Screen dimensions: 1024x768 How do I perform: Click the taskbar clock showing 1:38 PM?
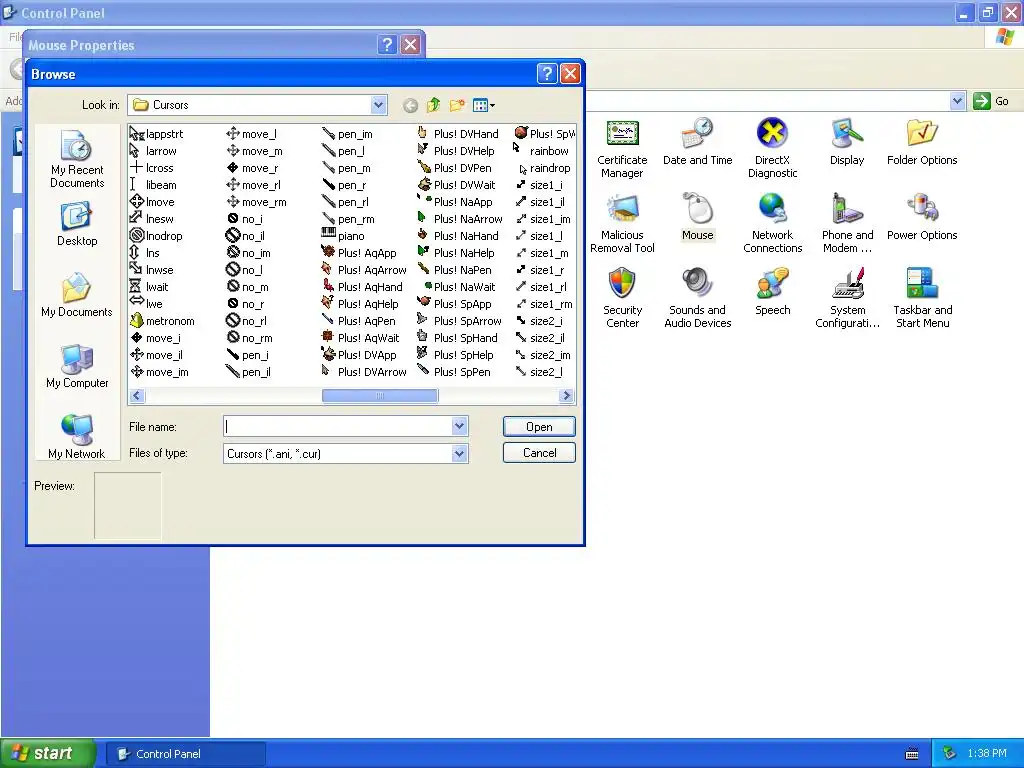click(x=987, y=754)
